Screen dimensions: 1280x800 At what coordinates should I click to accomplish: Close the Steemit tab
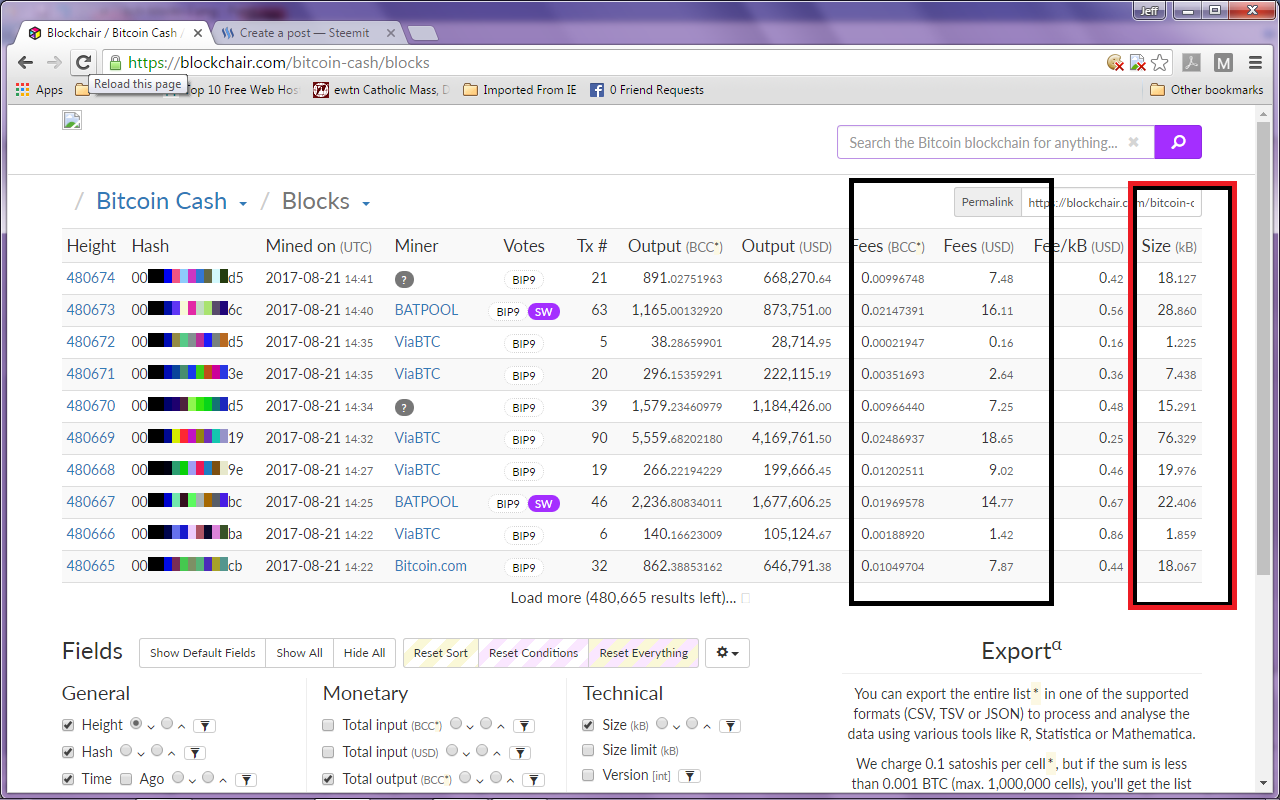point(391,33)
